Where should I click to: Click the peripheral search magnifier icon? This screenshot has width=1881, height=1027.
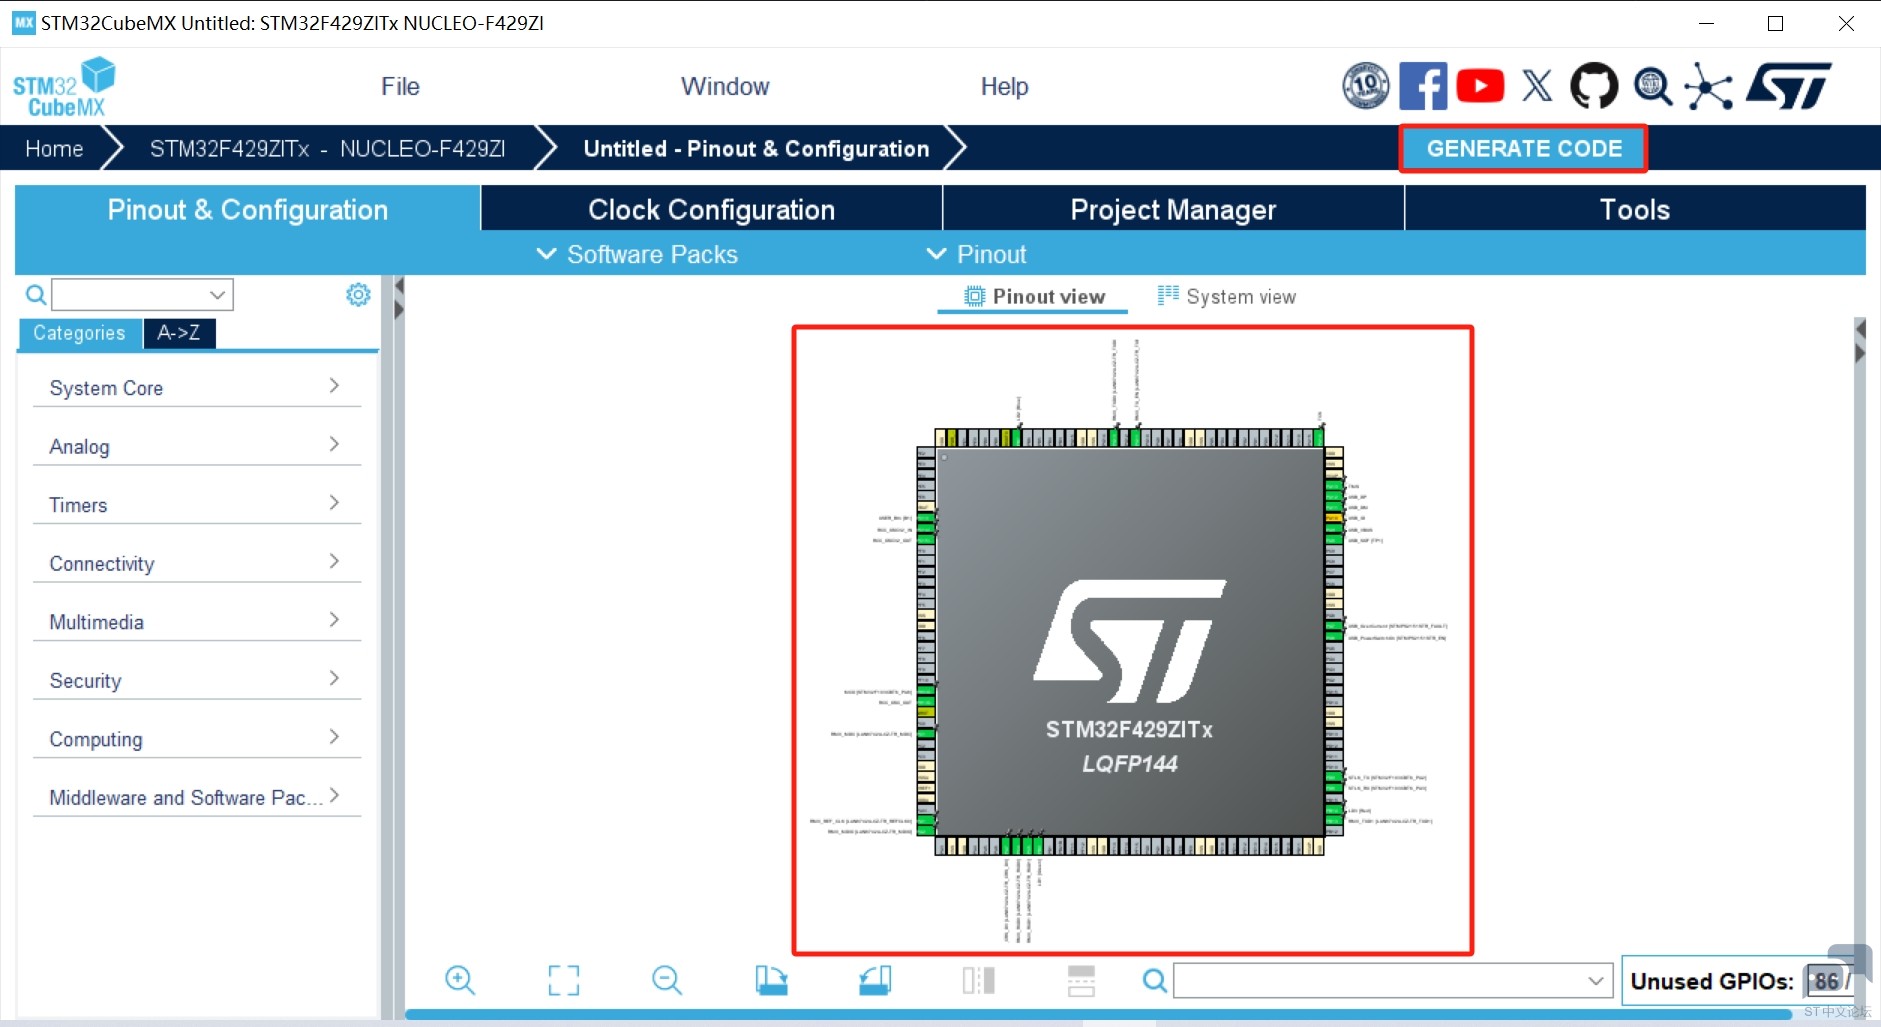pyautogui.click(x=36, y=294)
